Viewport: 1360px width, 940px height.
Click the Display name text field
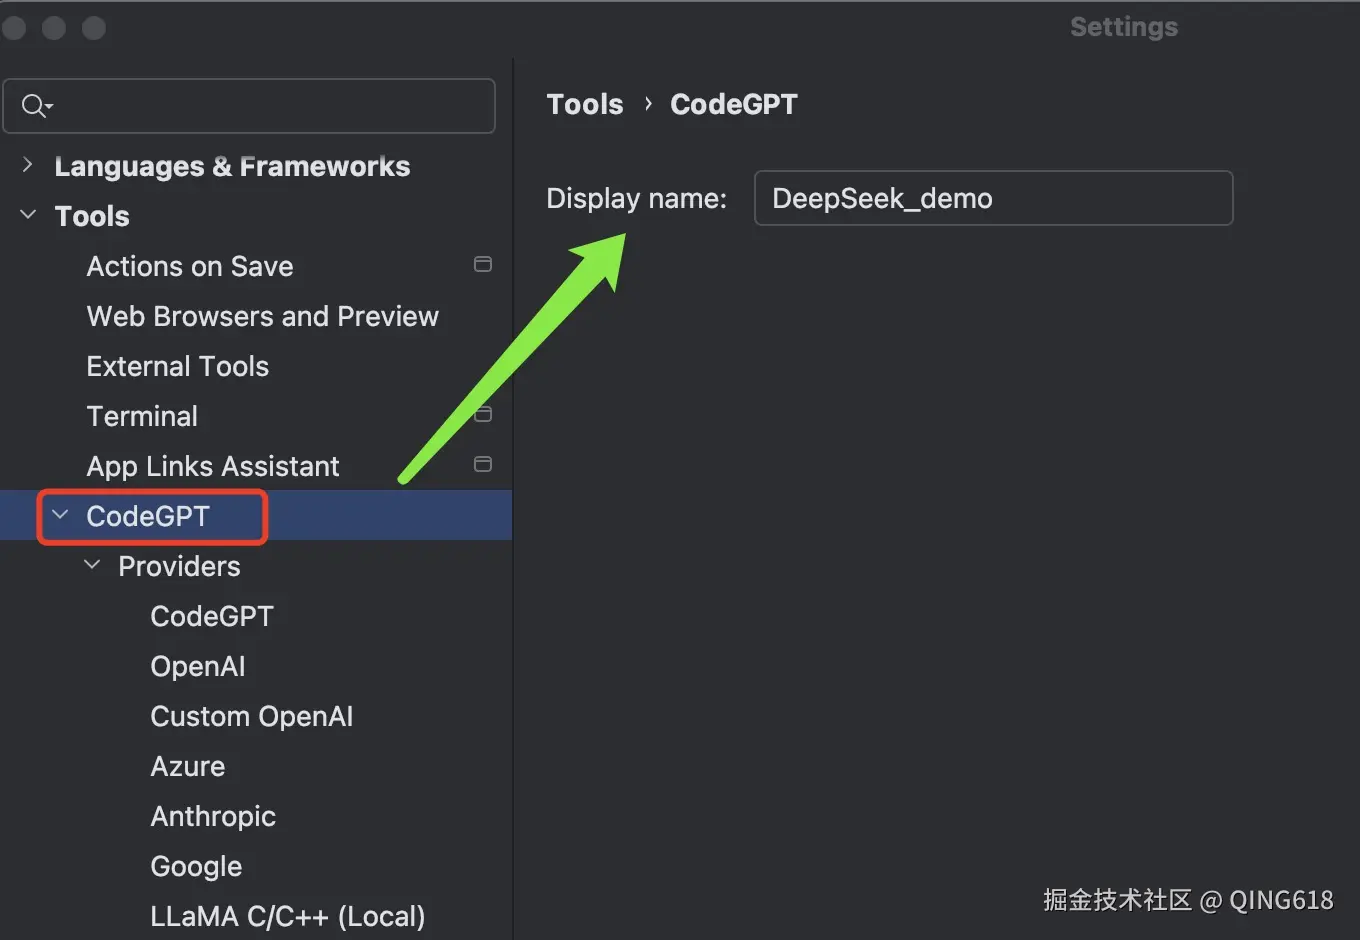pos(992,198)
